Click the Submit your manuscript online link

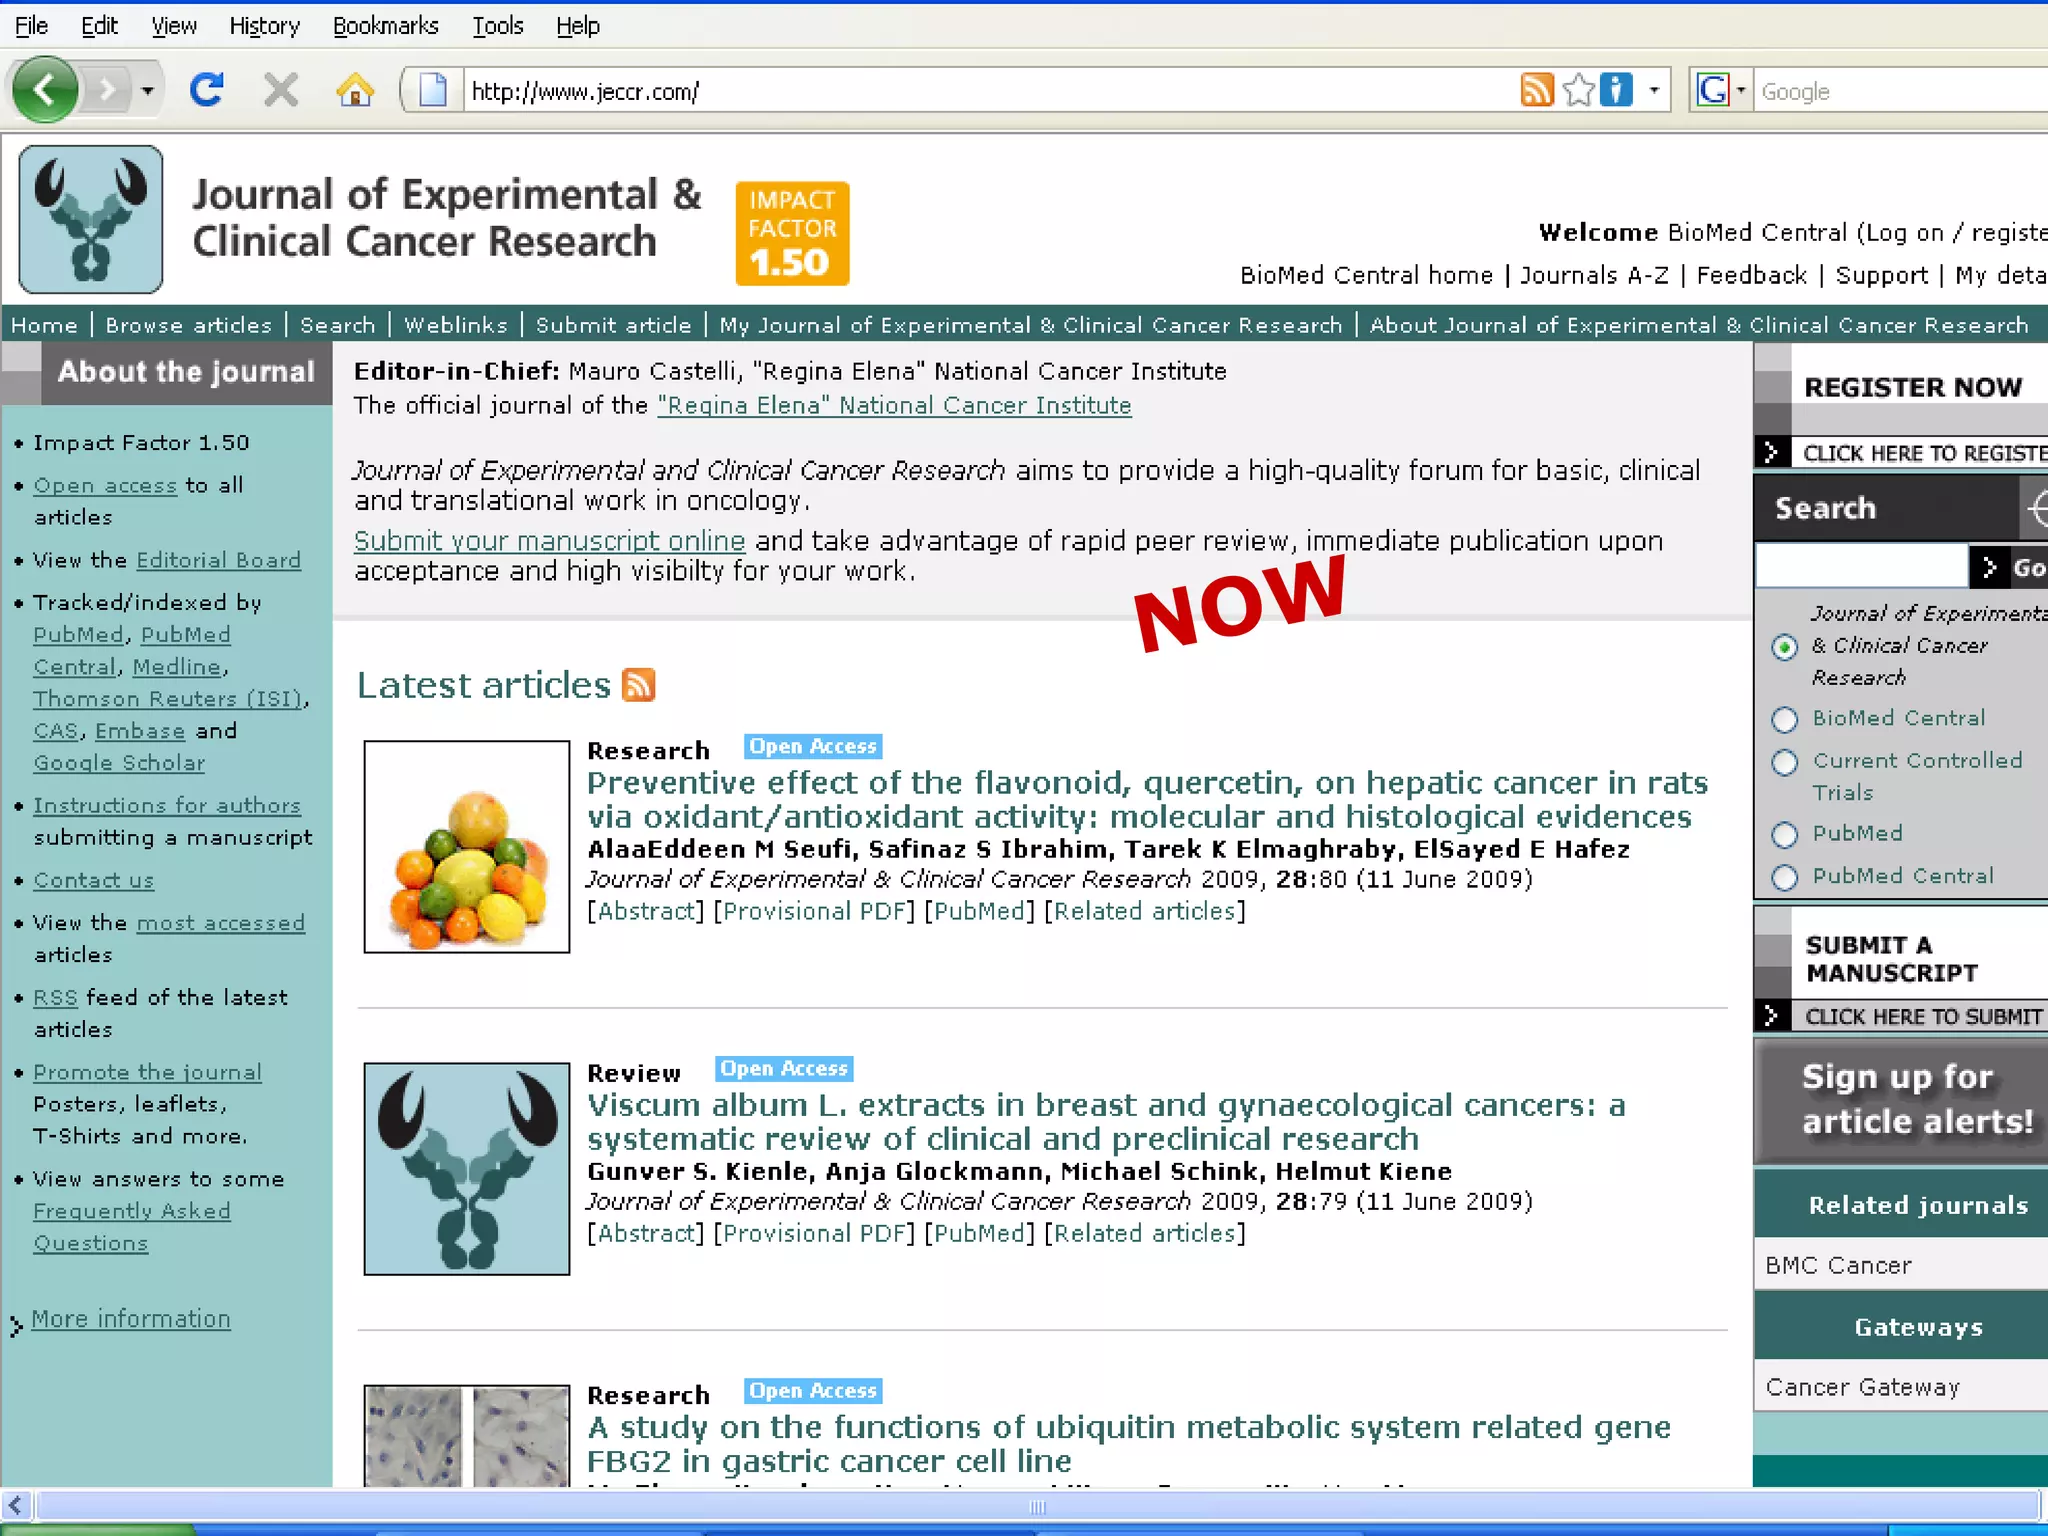pos(549,541)
